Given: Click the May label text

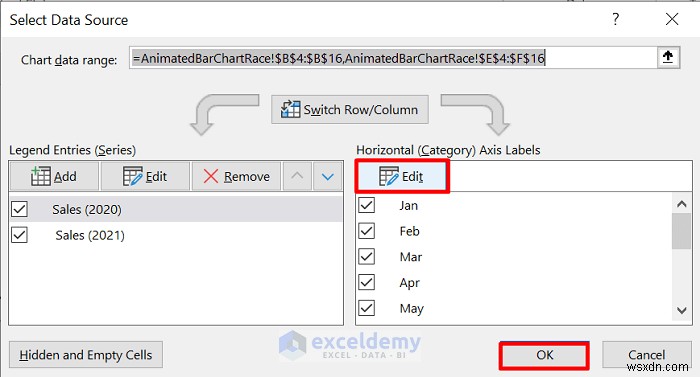Looking at the screenshot, I should pyautogui.click(x=411, y=309).
